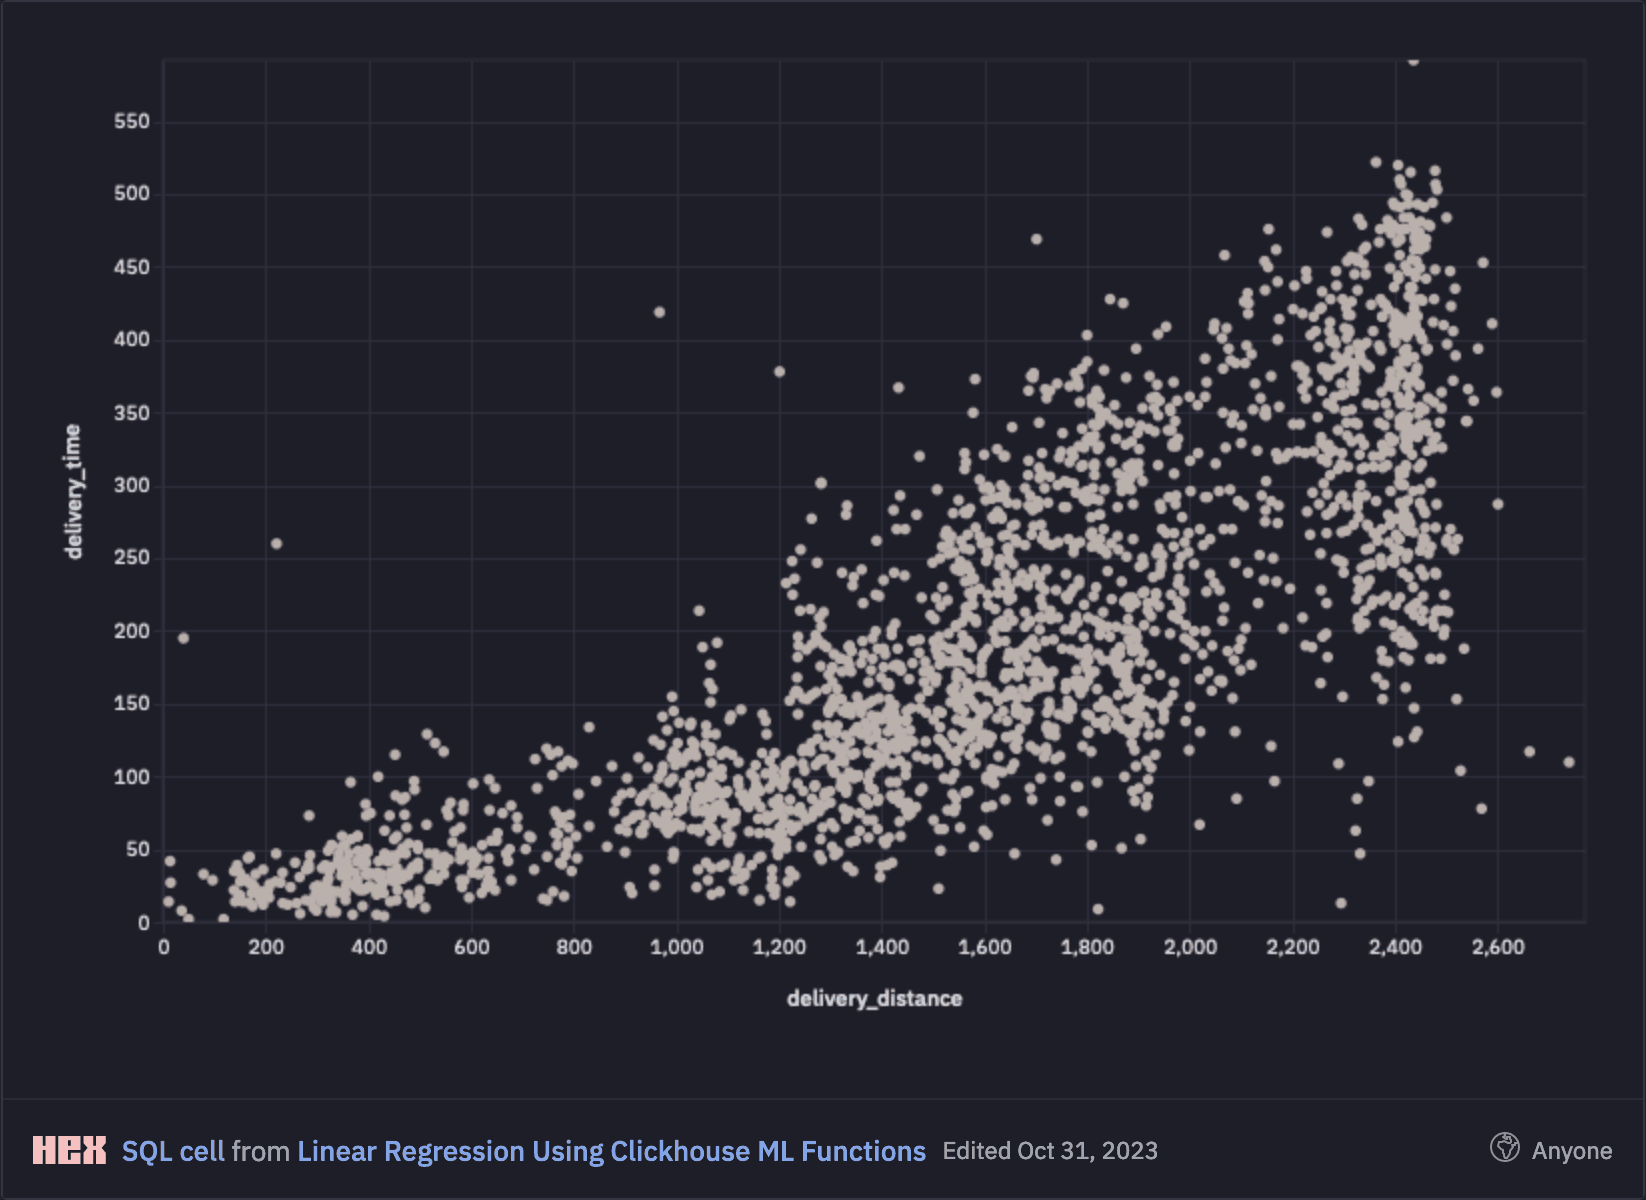
Task: Click the globe icon beside Anyone
Action: click(1504, 1148)
